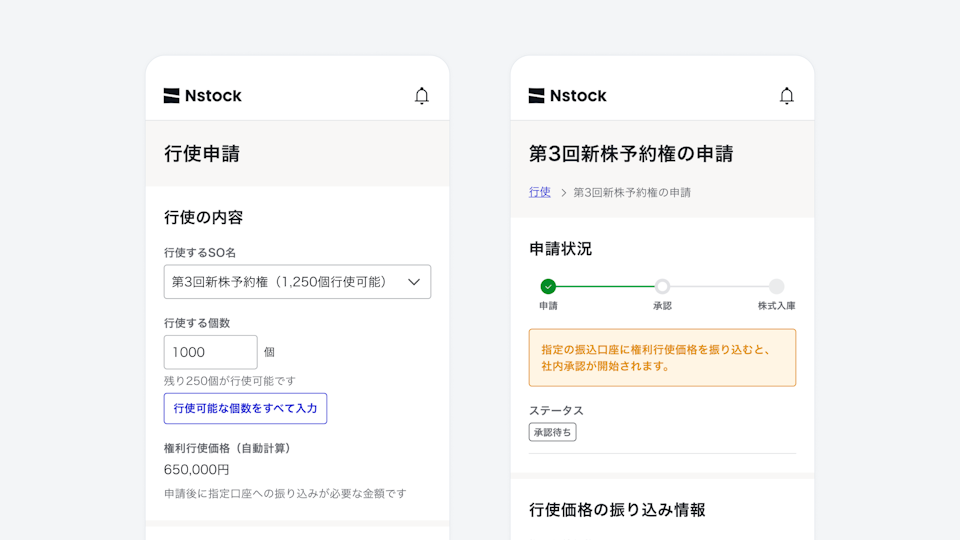The image size is (960, 540).
Task: Open the 行使するSO名 dropdown
Action: (x=297, y=282)
